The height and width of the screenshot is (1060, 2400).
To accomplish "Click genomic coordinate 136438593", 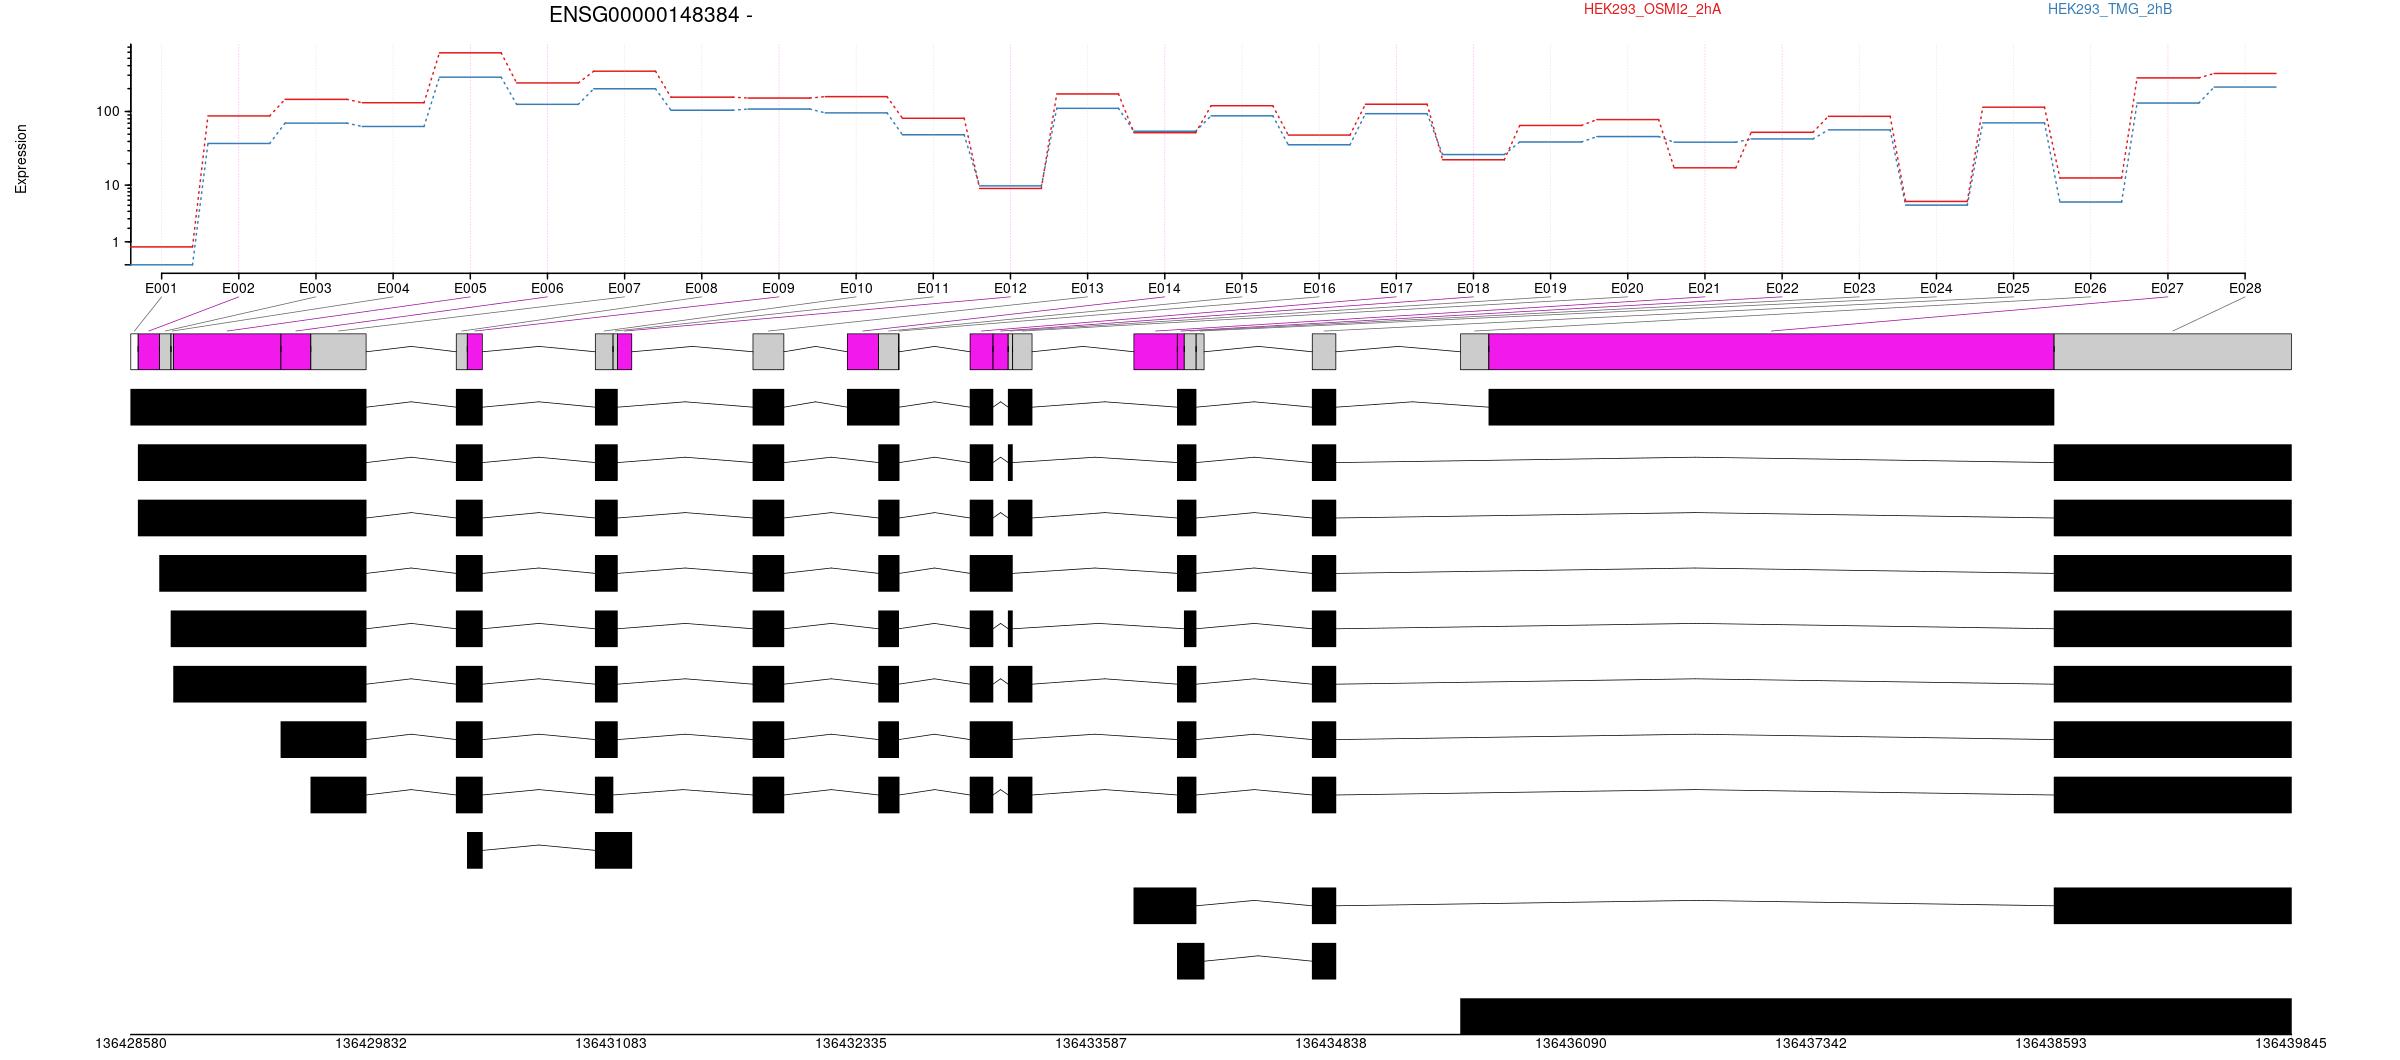I will (2051, 1044).
